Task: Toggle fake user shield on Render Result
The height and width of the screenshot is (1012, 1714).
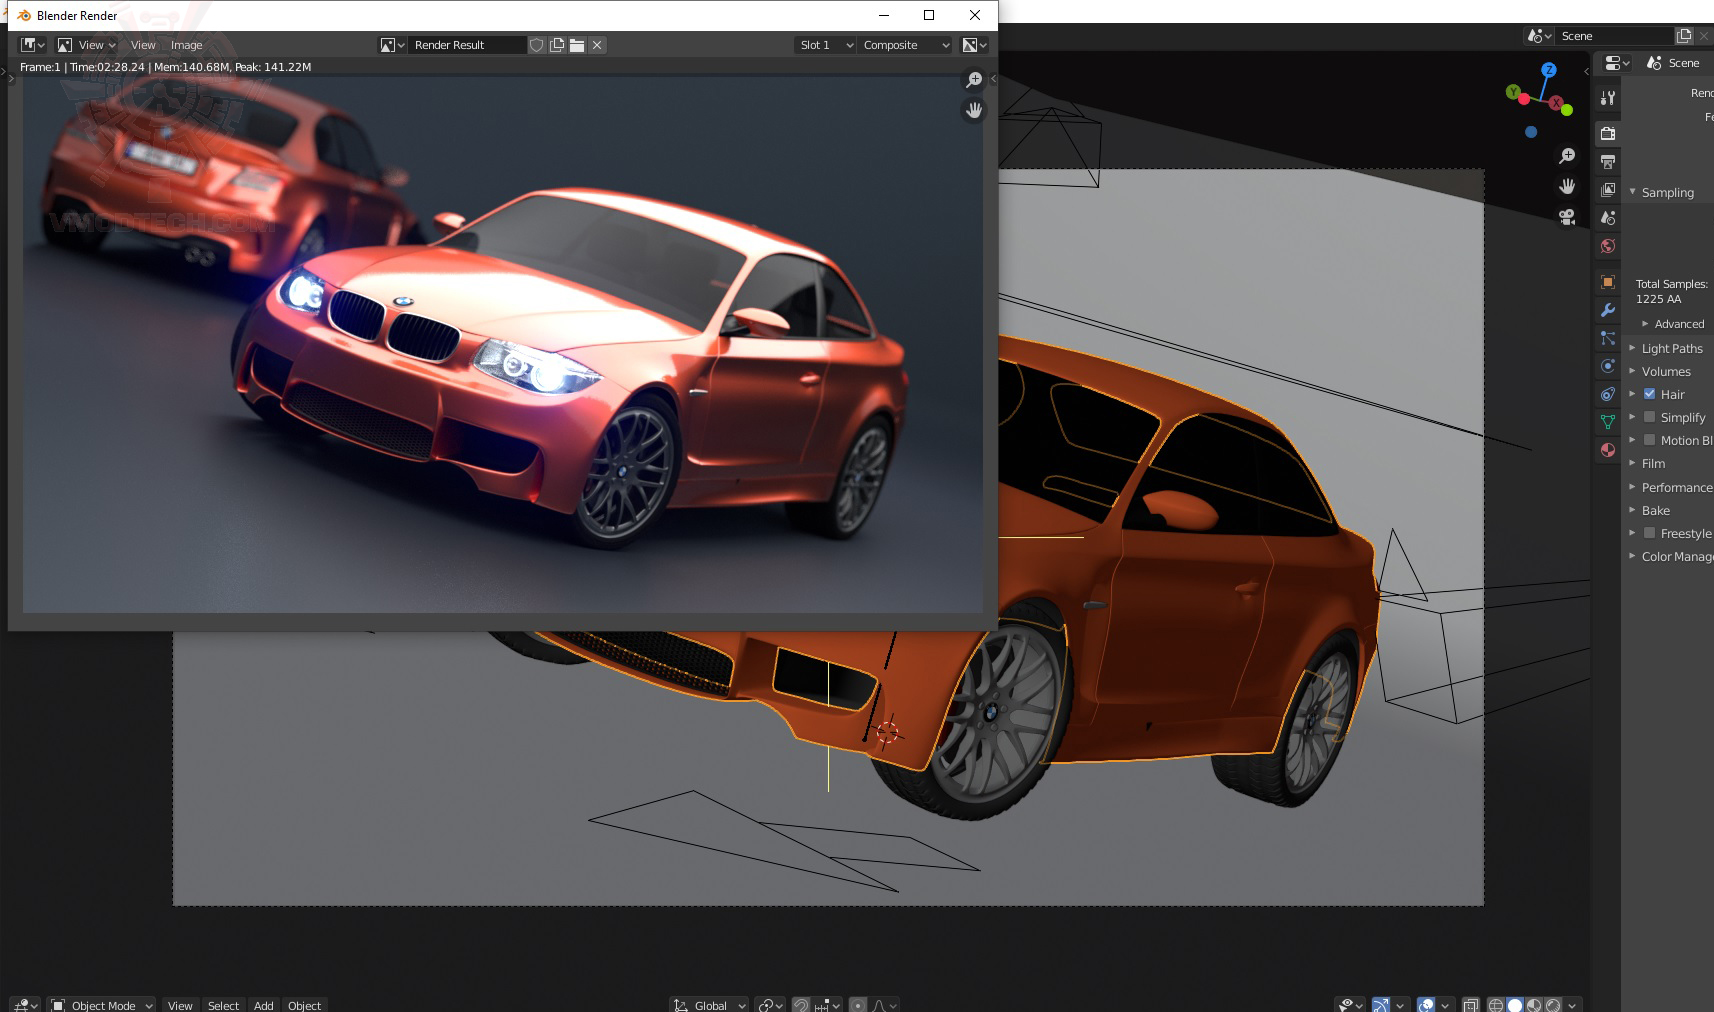Action: [x=537, y=45]
